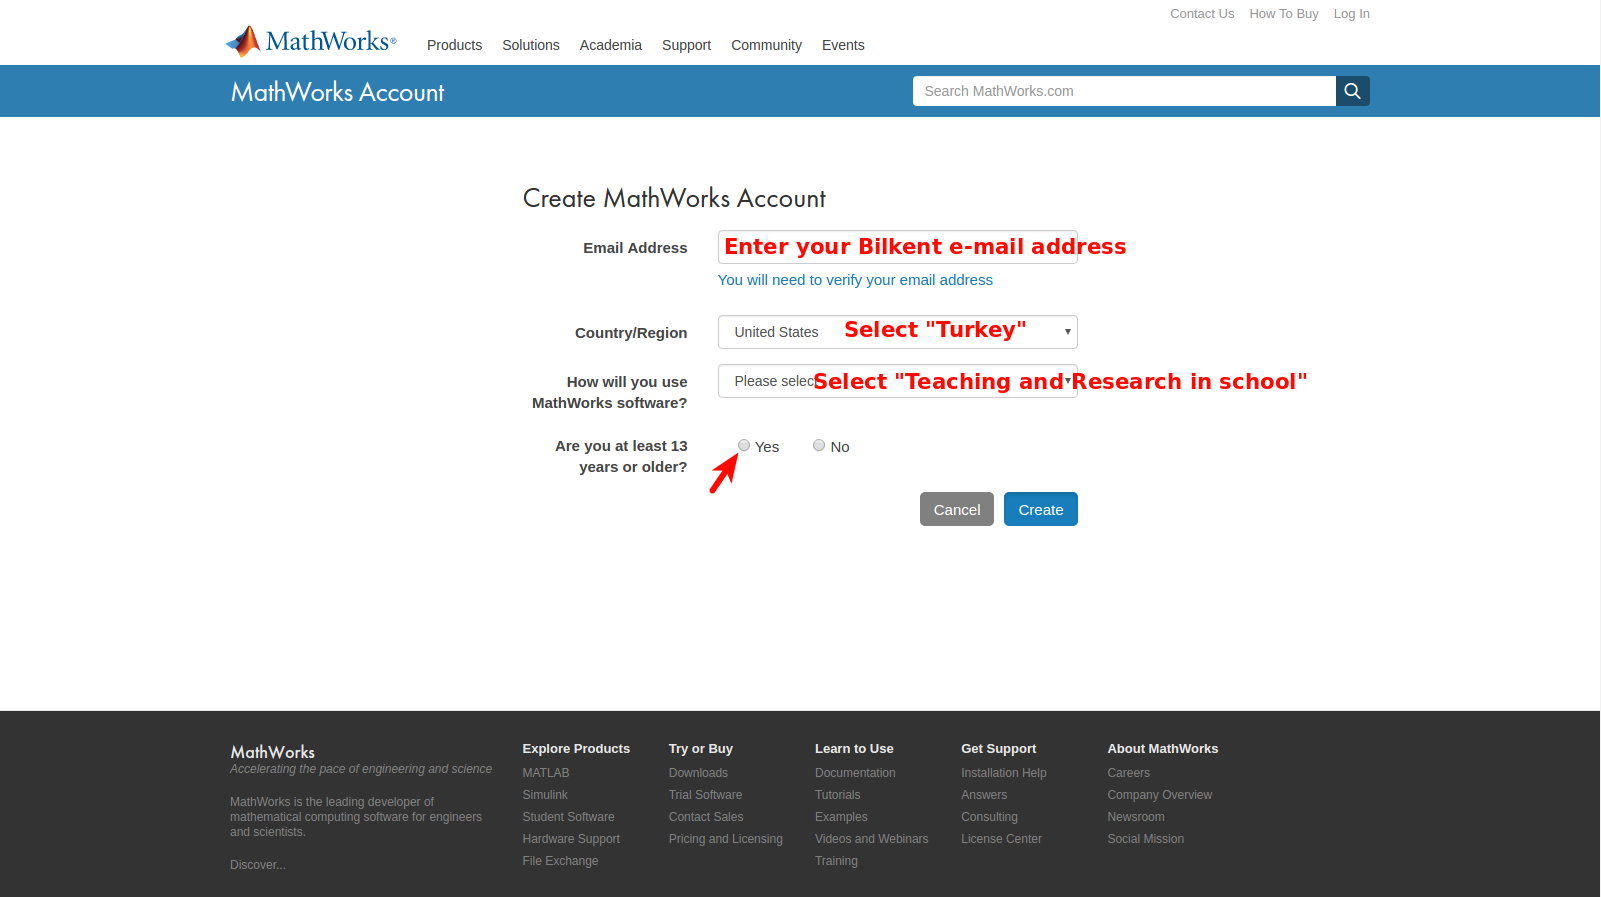Image resolution: width=1601 pixels, height=897 pixels.
Task: Open Training footer link
Action: tap(836, 861)
